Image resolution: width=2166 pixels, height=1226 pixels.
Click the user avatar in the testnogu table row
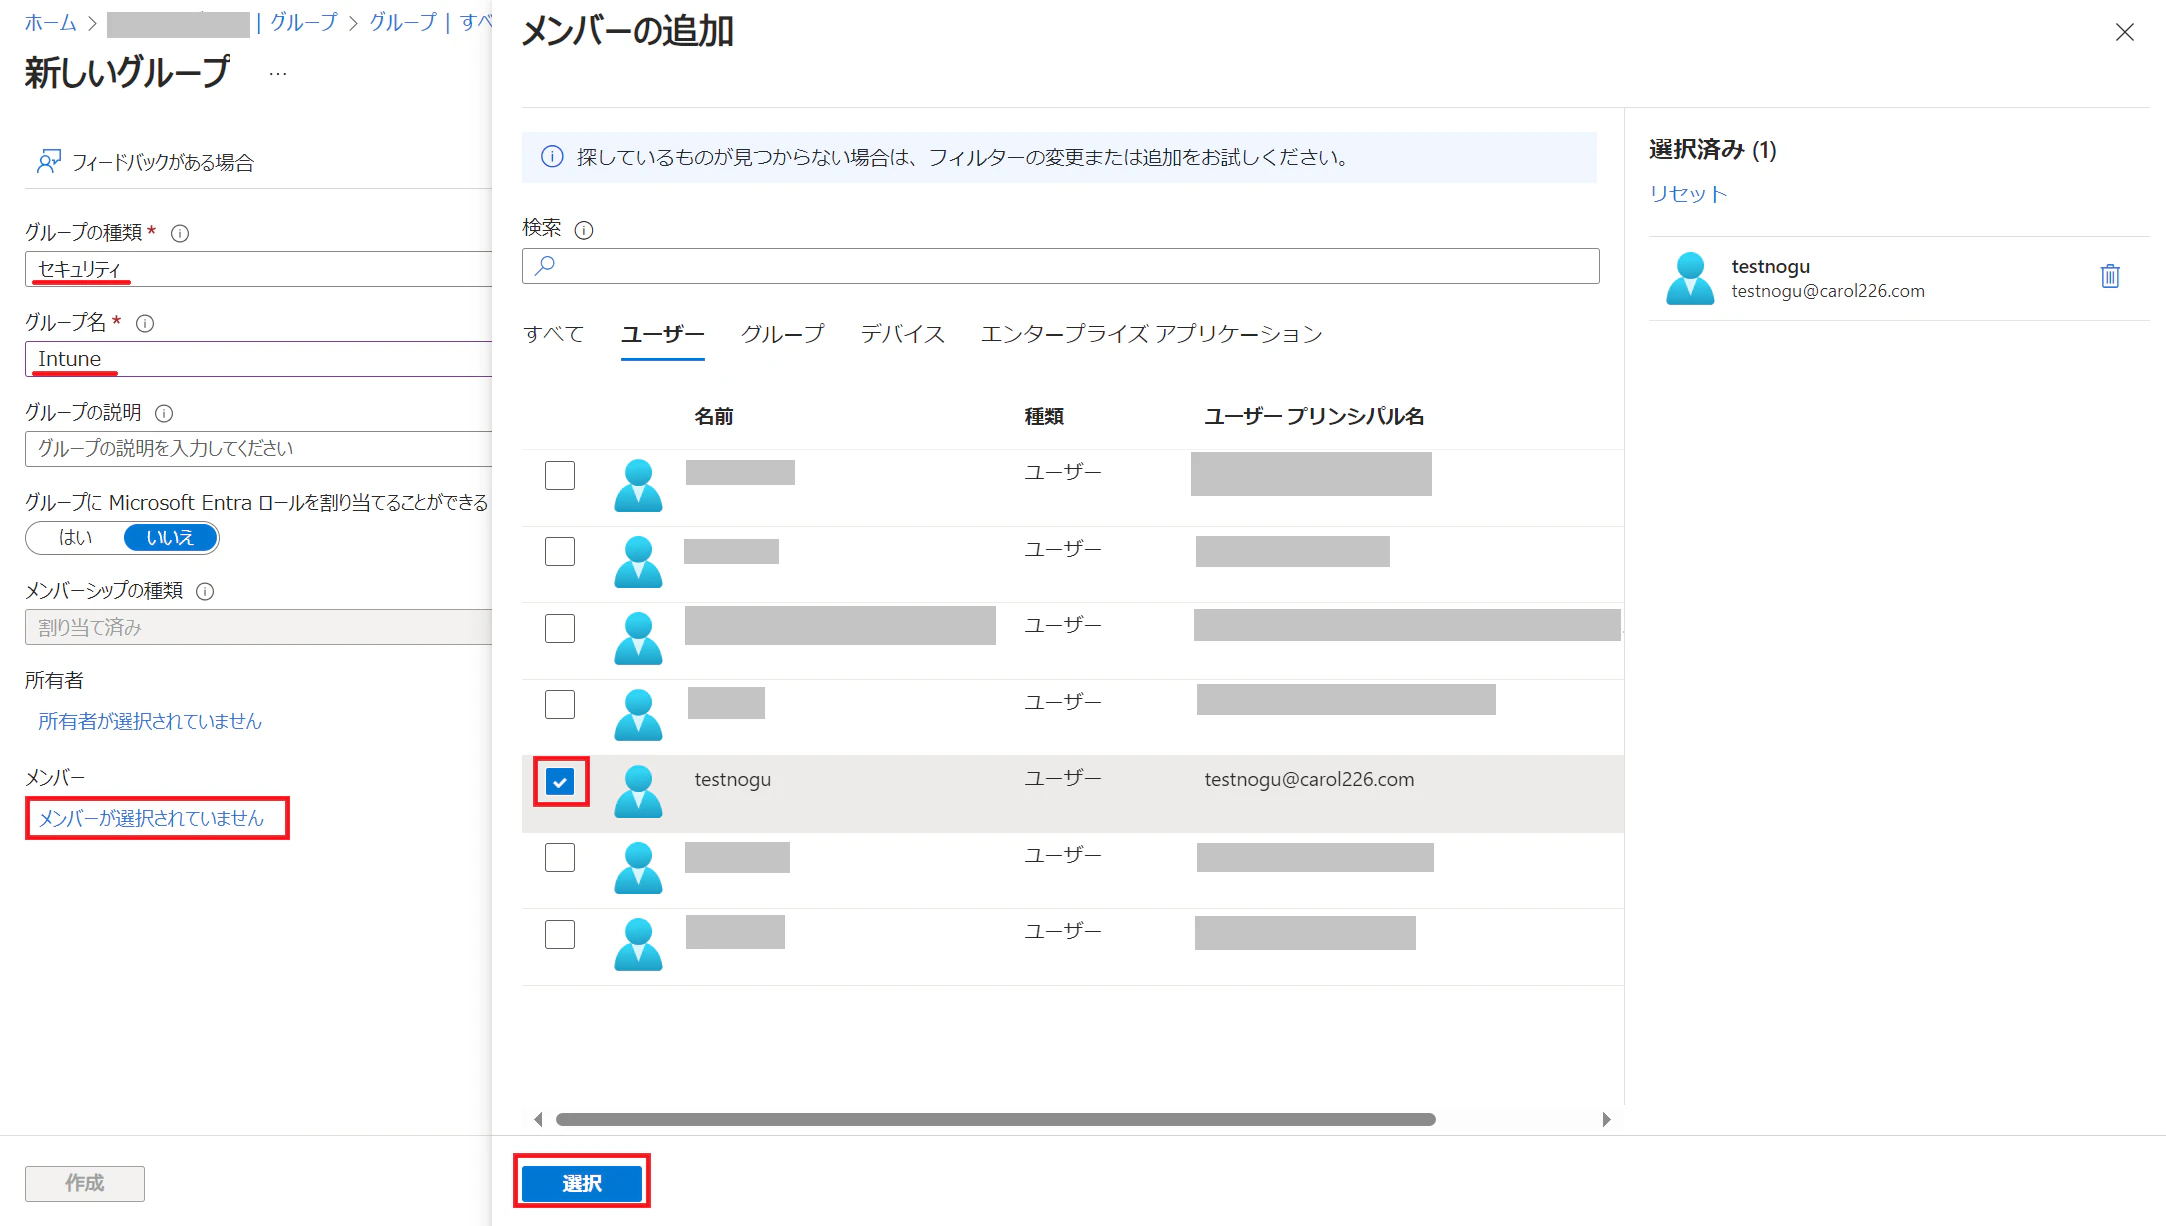tap(638, 792)
